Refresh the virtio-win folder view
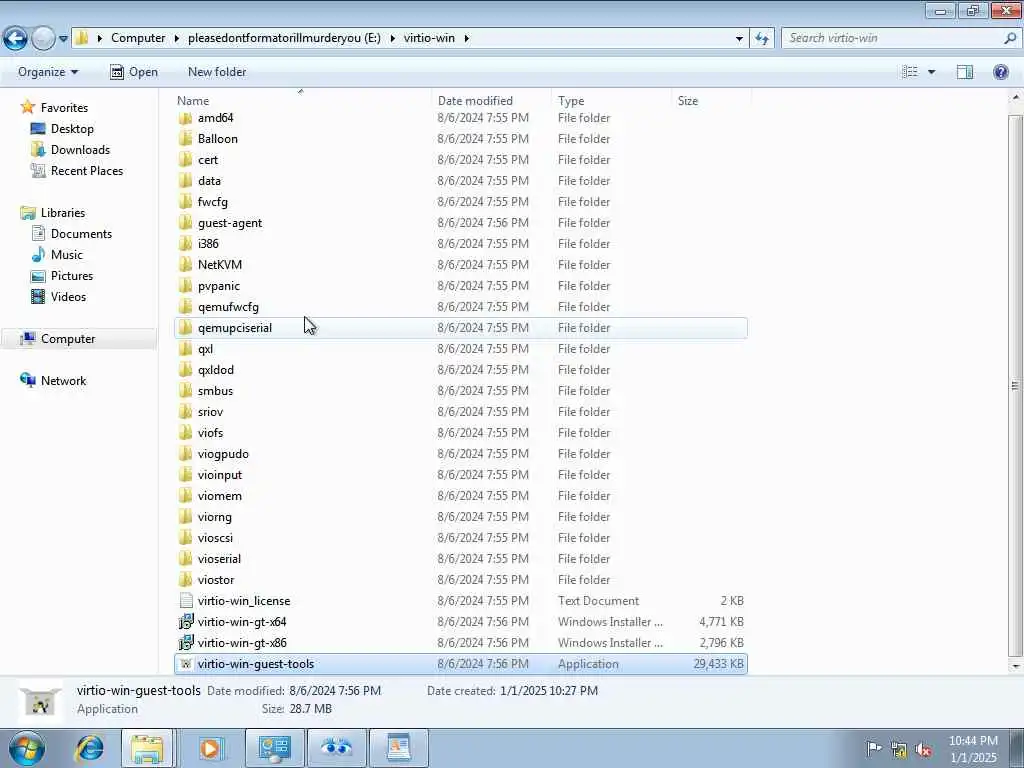Image resolution: width=1024 pixels, height=768 pixels. point(762,38)
